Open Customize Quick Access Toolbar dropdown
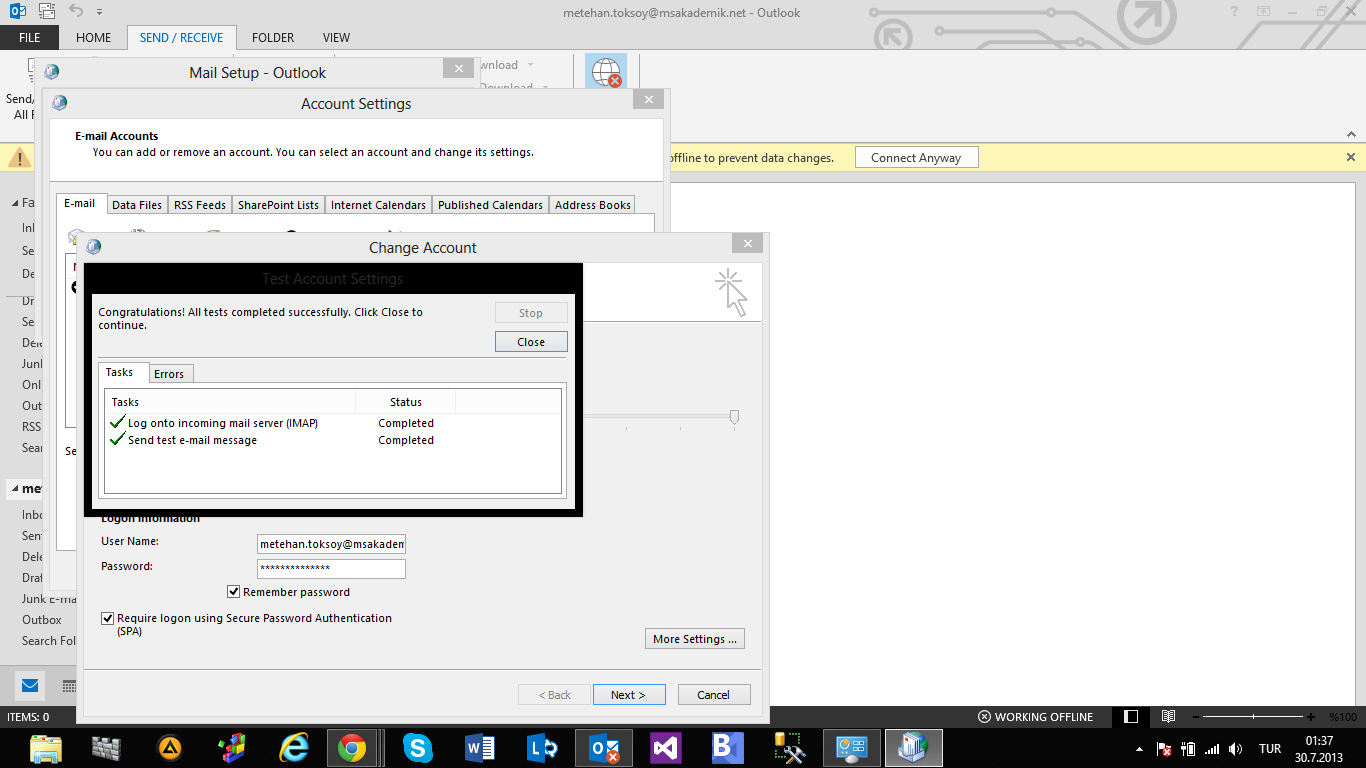This screenshot has height=768, width=1366. (100, 12)
